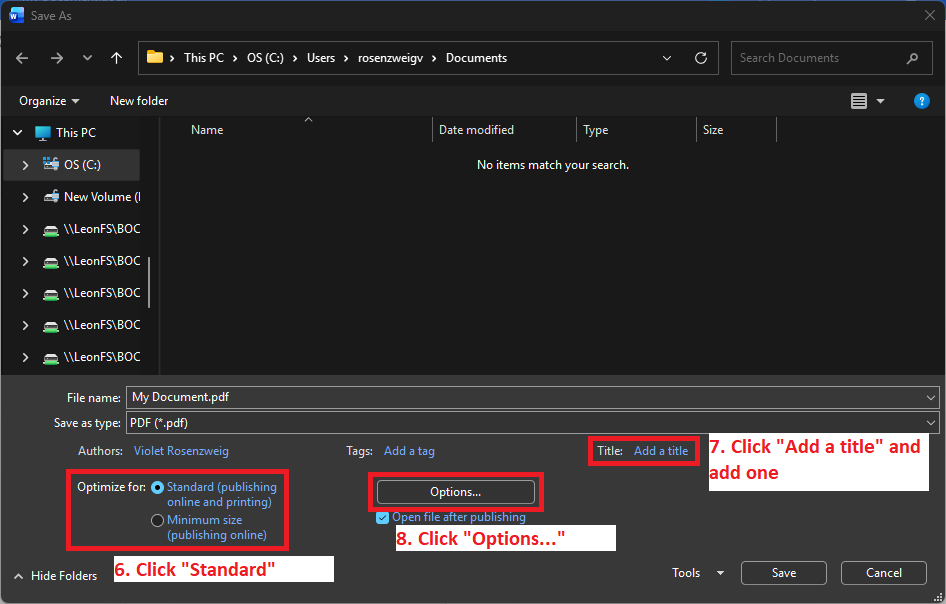Click the This PC monitor icon

coord(43,133)
